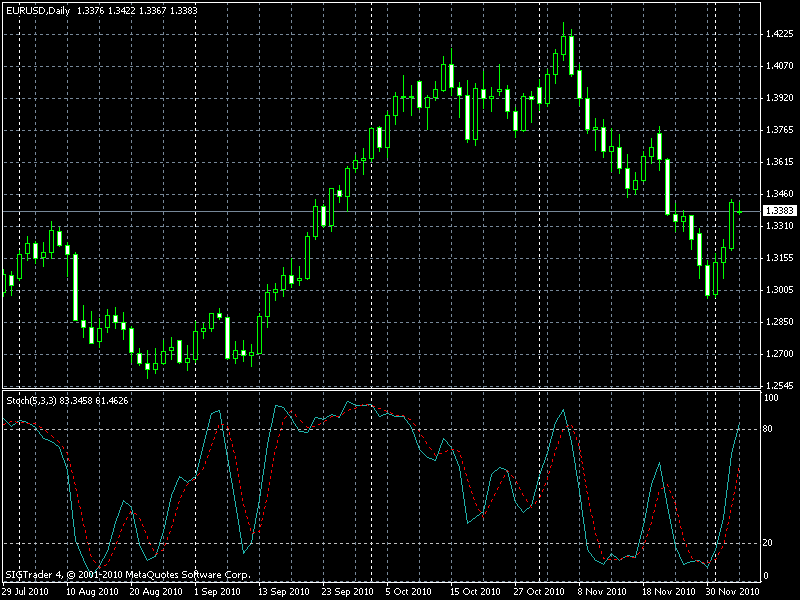Select the 1.3920 price level label

point(780,98)
